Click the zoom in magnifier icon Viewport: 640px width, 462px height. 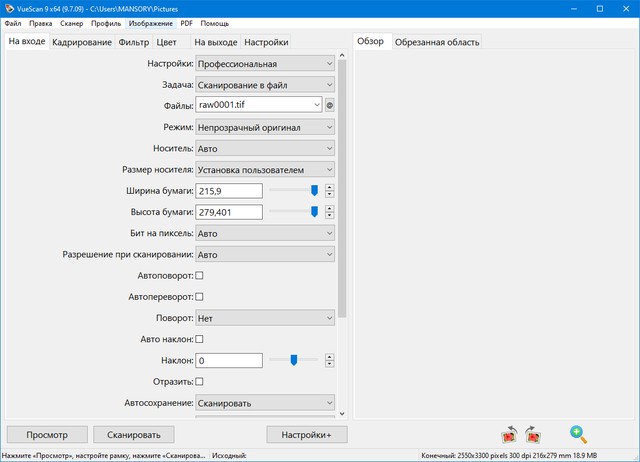[578, 434]
